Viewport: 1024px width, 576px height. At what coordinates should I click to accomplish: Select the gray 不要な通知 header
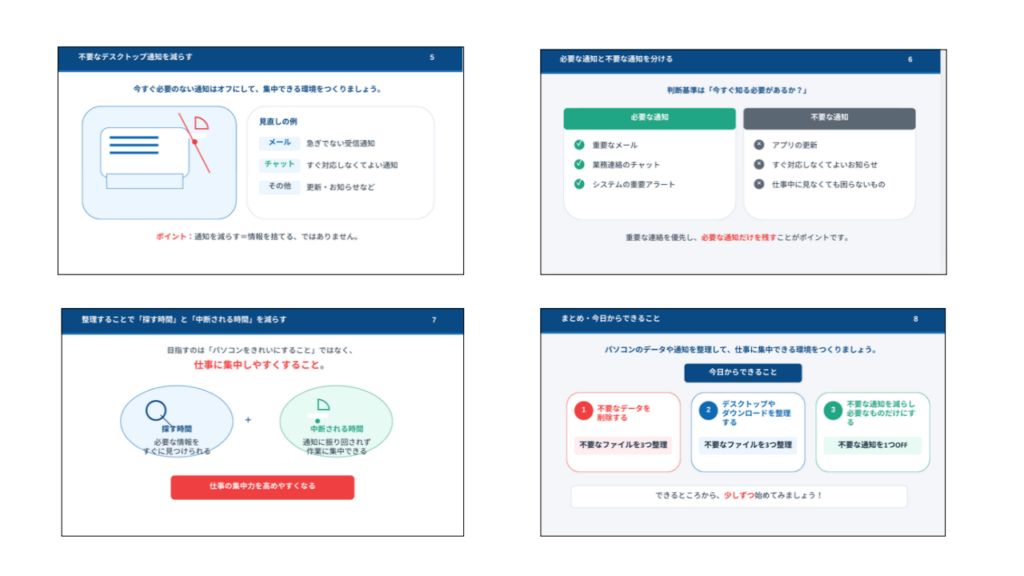[x=829, y=118]
